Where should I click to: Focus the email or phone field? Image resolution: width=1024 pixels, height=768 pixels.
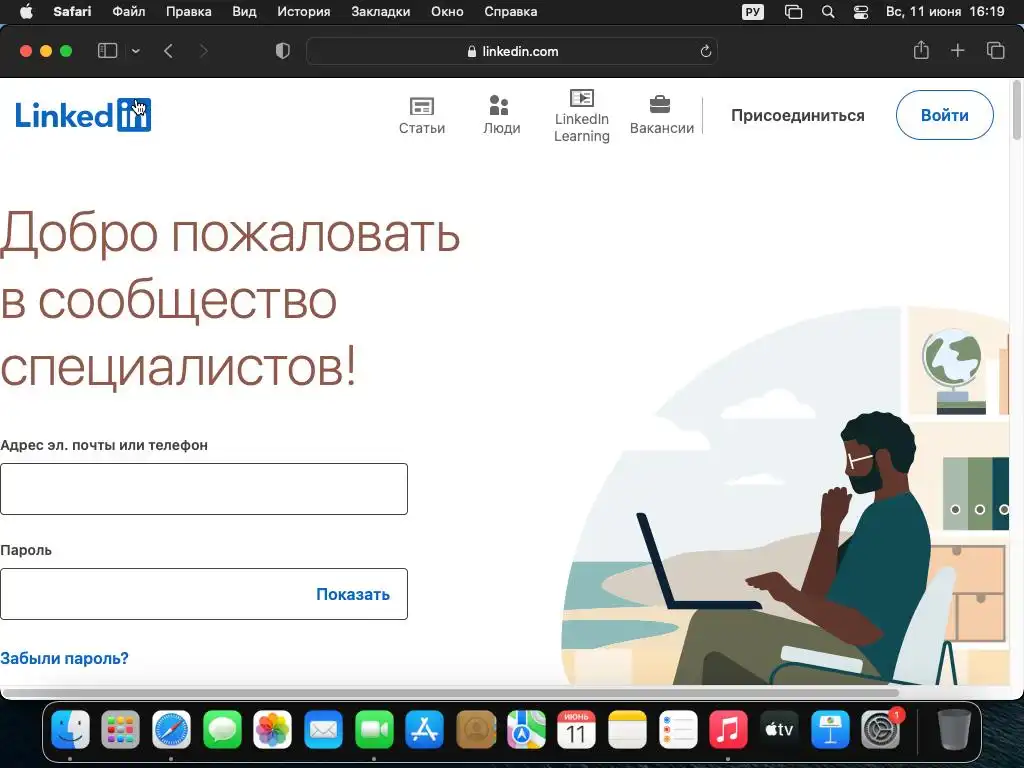pyautogui.click(x=204, y=489)
